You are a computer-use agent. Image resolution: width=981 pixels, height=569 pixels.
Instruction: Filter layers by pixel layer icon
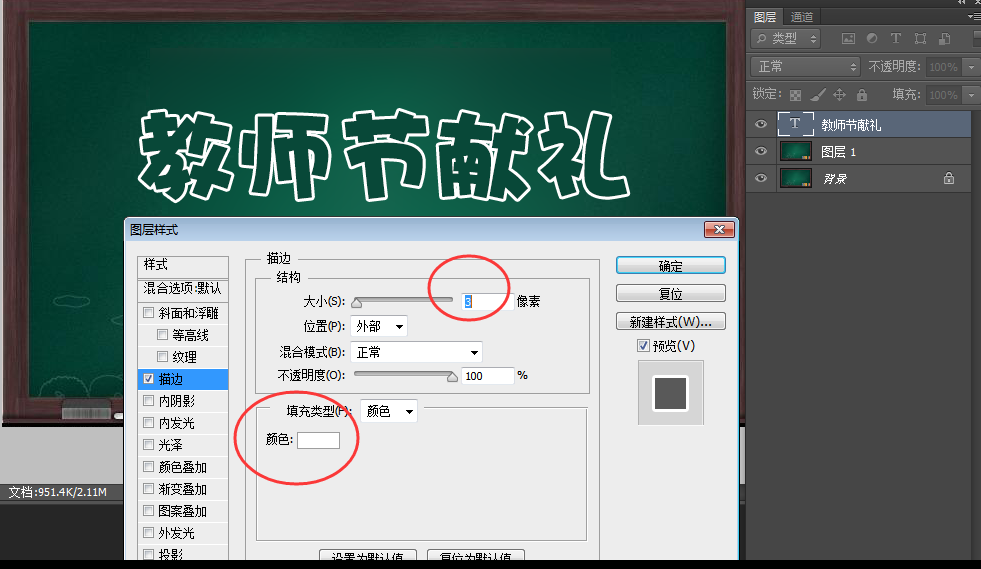point(848,39)
